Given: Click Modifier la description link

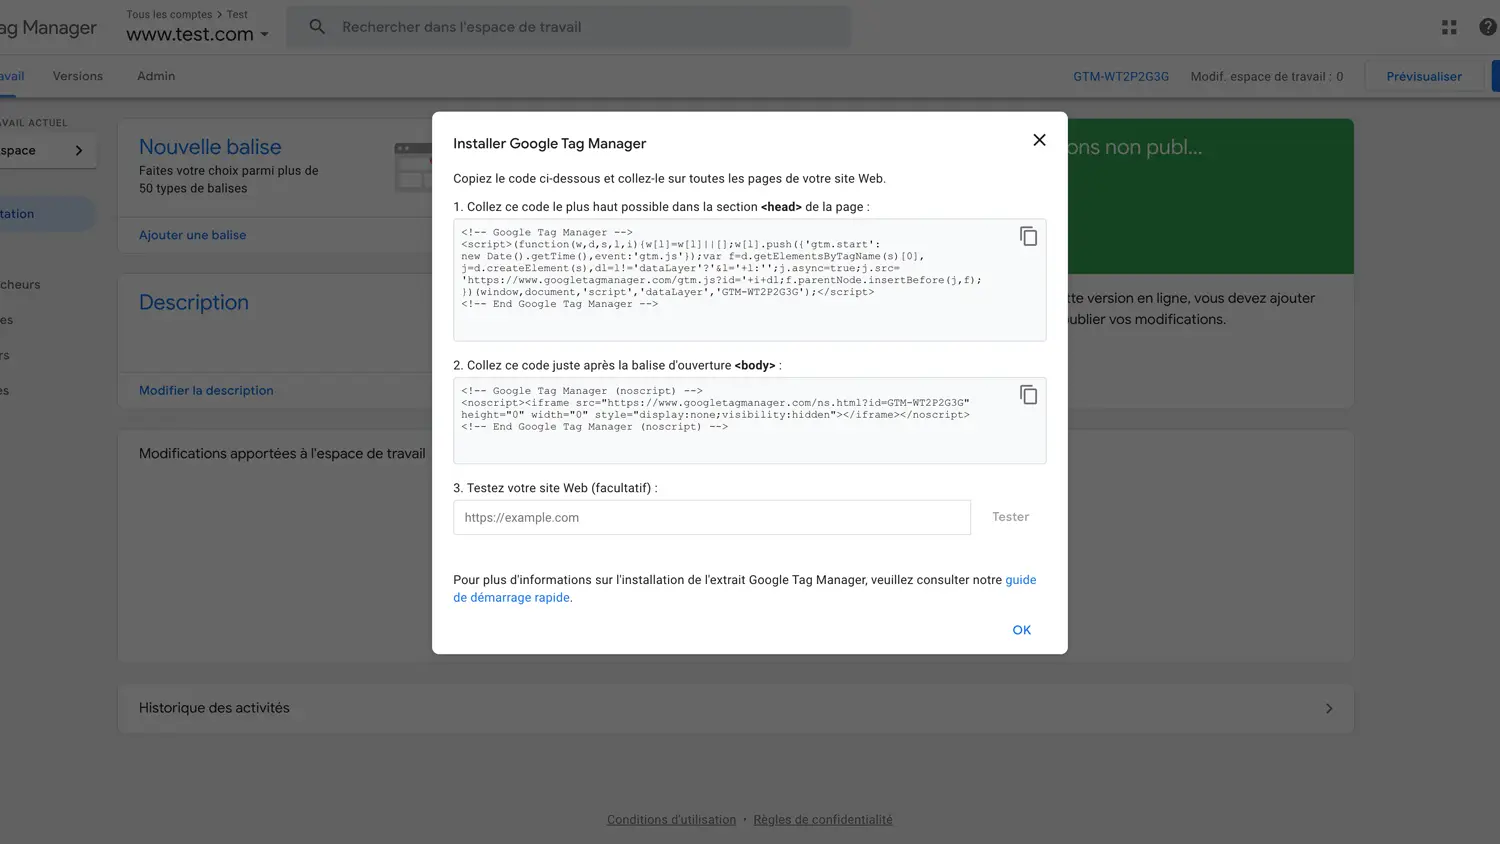Looking at the screenshot, I should click(x=206, y=390).
